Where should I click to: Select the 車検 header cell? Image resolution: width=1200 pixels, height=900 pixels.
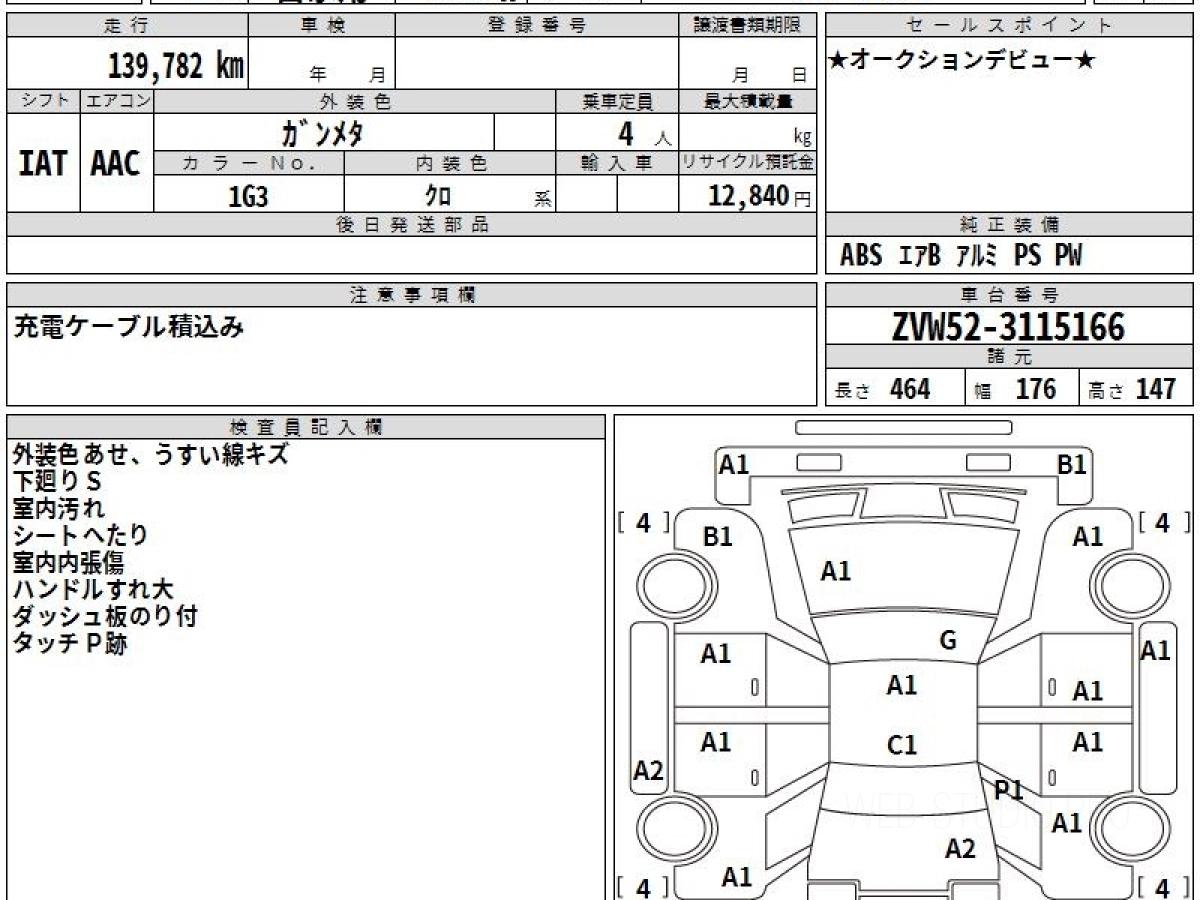tap(322, 26)
